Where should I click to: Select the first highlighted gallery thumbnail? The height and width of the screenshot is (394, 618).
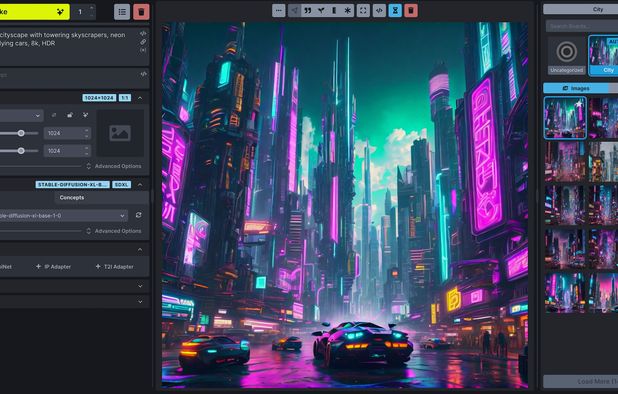click(x=565, y=118)
